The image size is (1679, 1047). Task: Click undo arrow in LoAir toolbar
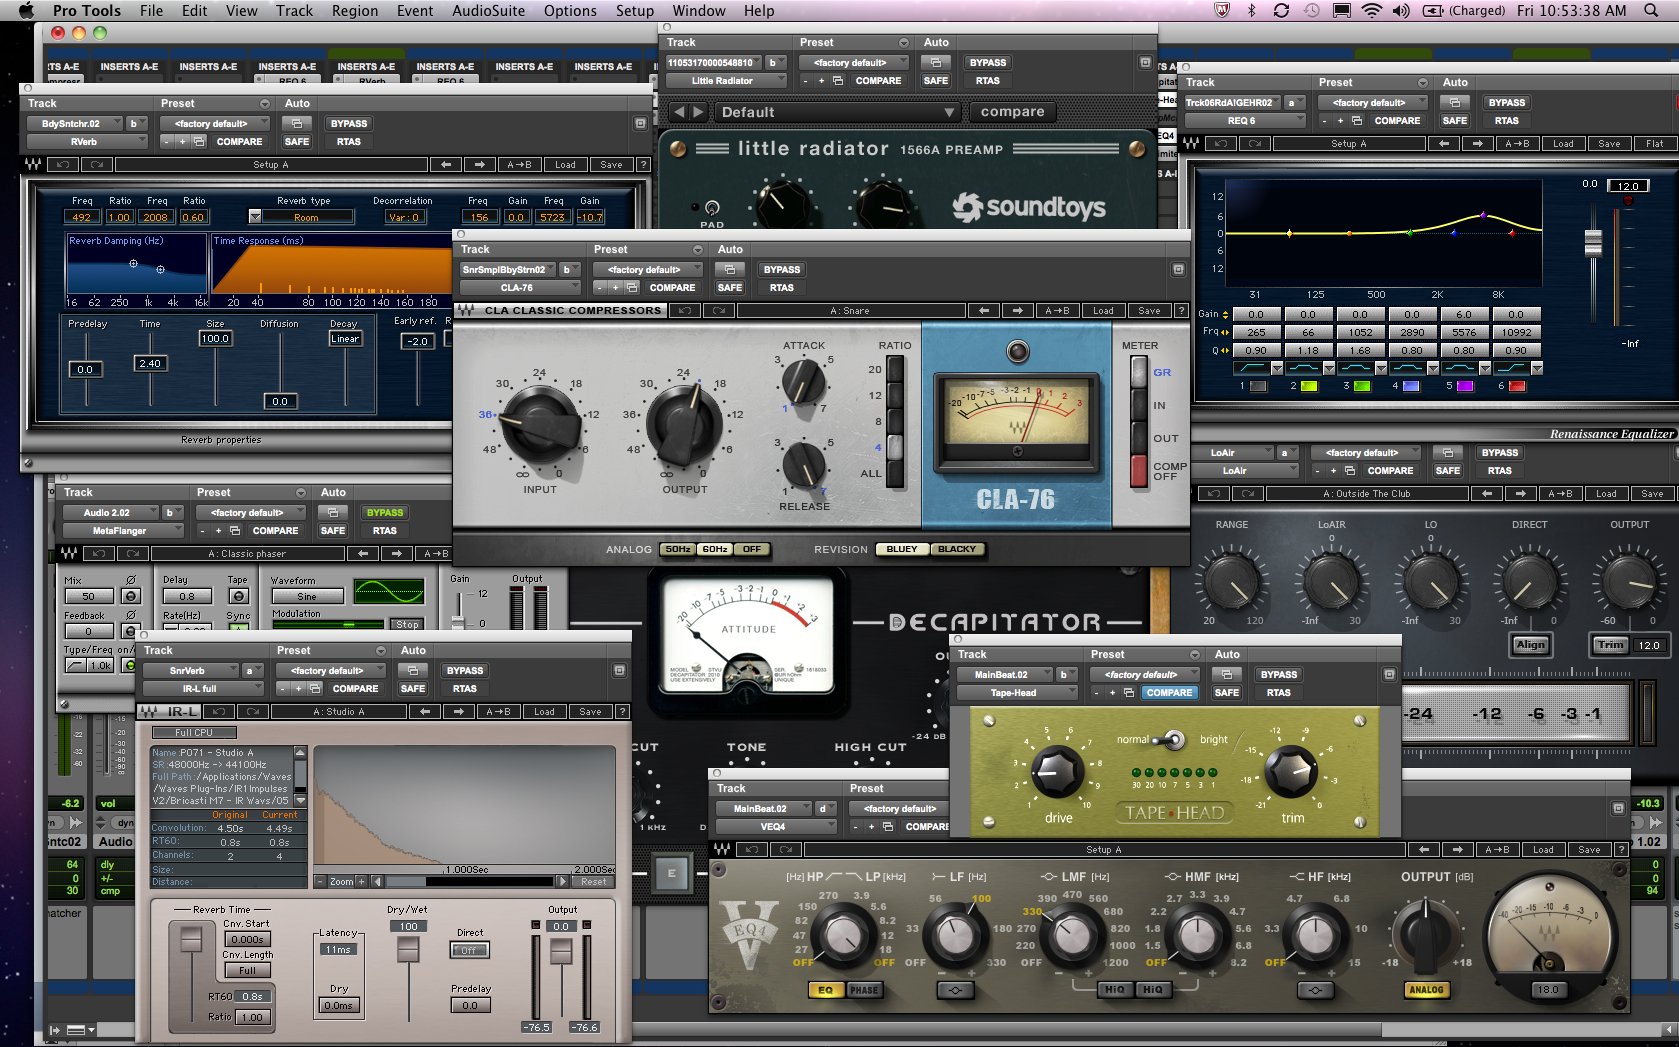(1213, 493)
